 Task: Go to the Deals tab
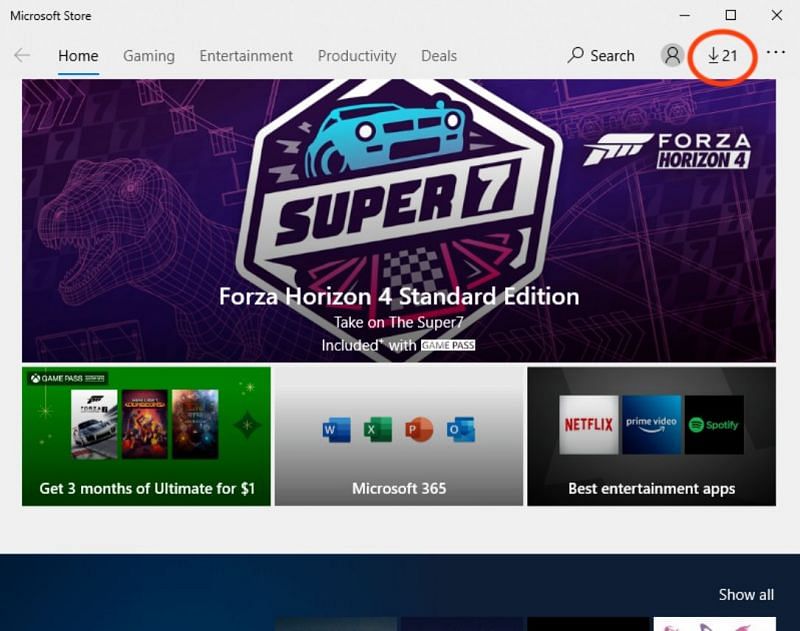coord(439,56)
